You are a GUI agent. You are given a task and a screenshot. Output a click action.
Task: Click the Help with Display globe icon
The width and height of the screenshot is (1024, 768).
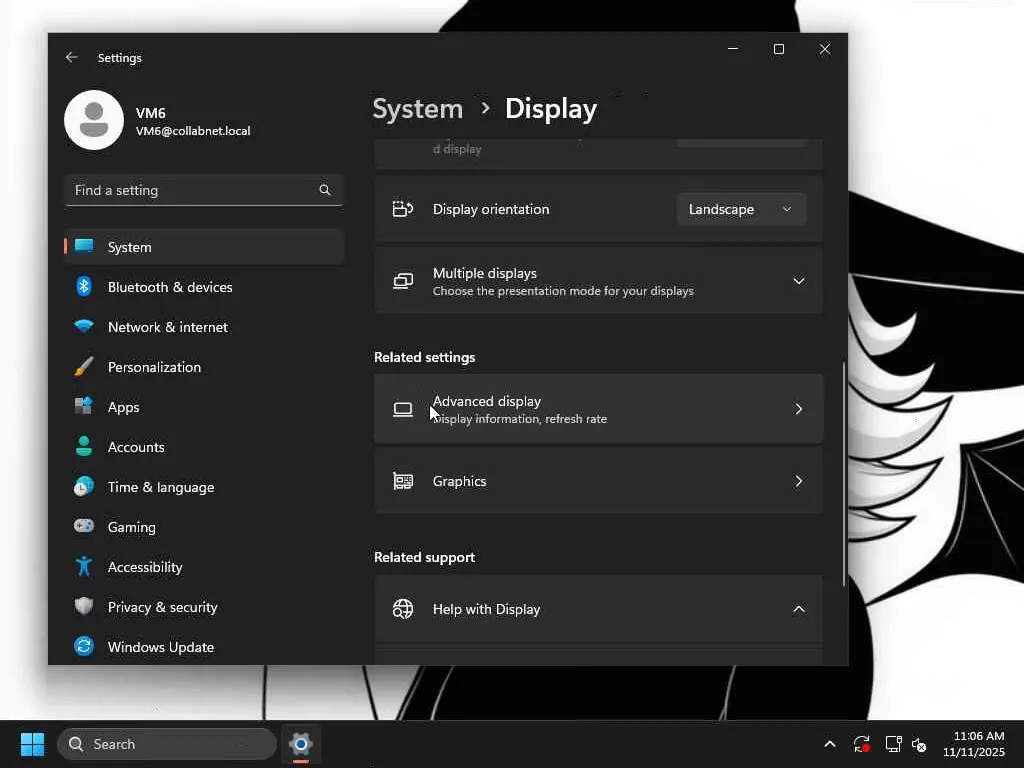403,609
